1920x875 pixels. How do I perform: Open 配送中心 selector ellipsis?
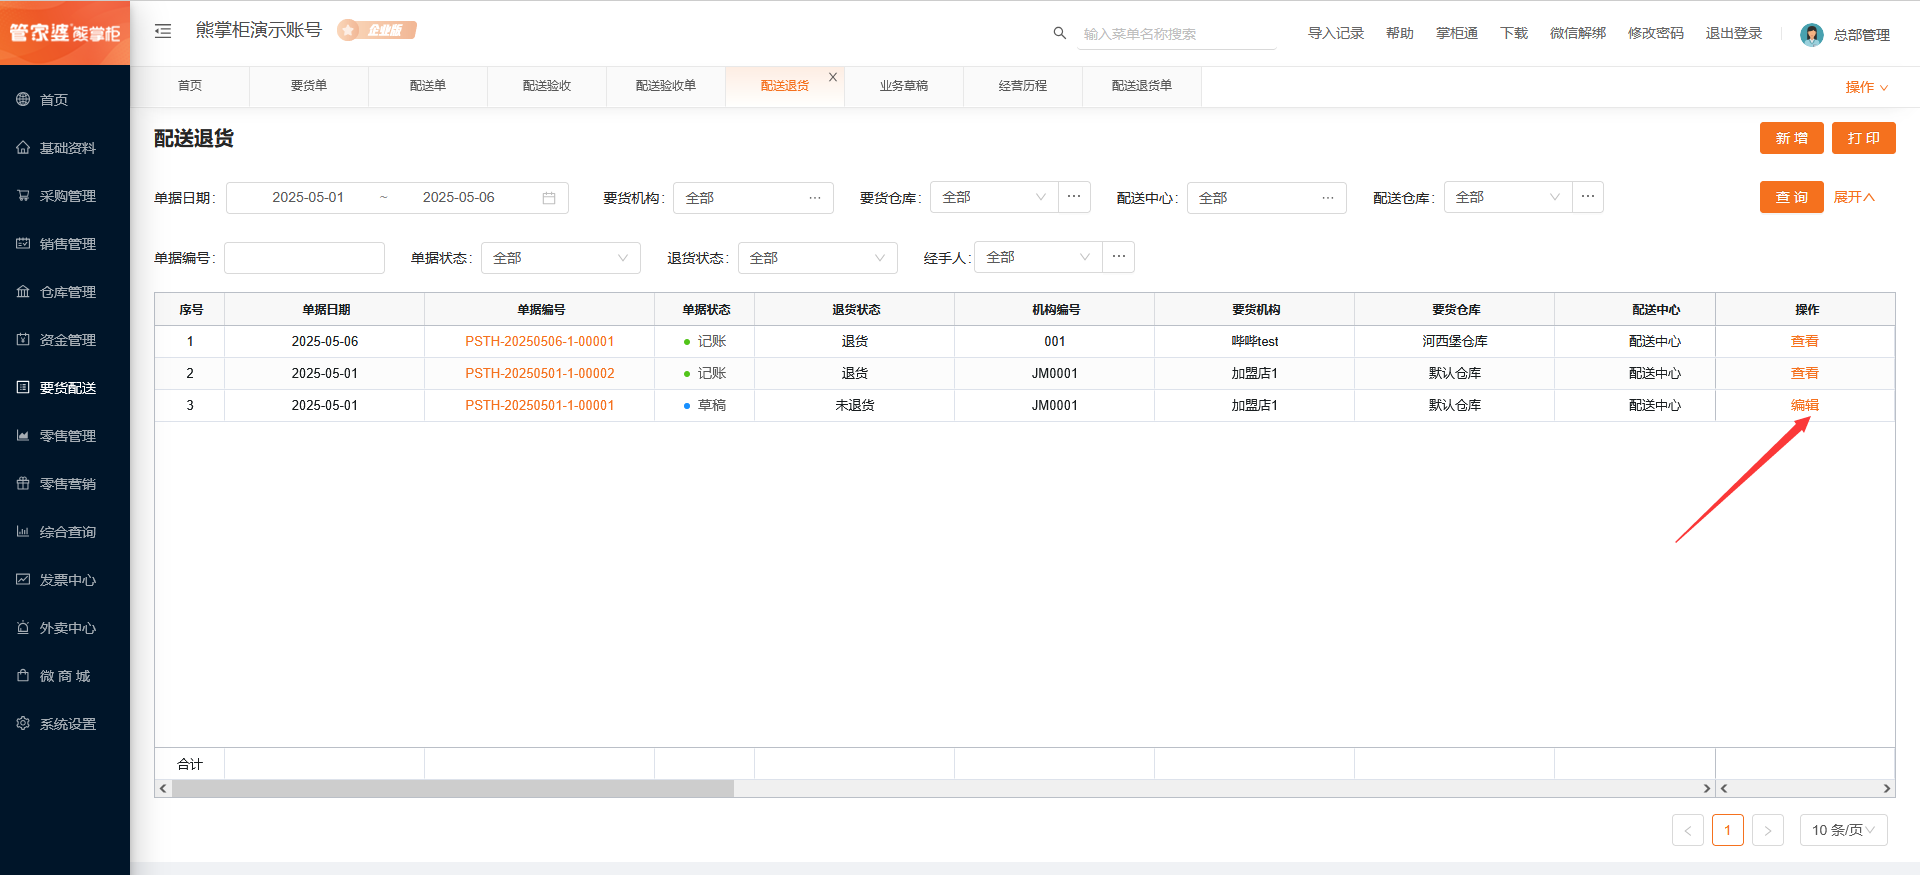[1328, 198]
